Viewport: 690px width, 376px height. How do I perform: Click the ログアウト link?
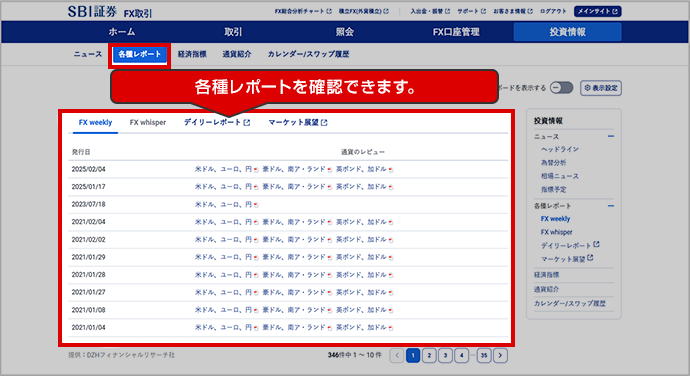(x=553, y=11)
